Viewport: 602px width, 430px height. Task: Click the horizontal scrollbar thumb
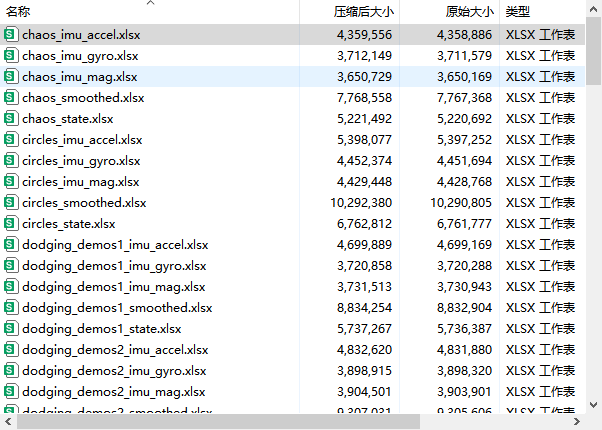pyautogui.click(x=218, y=422)
